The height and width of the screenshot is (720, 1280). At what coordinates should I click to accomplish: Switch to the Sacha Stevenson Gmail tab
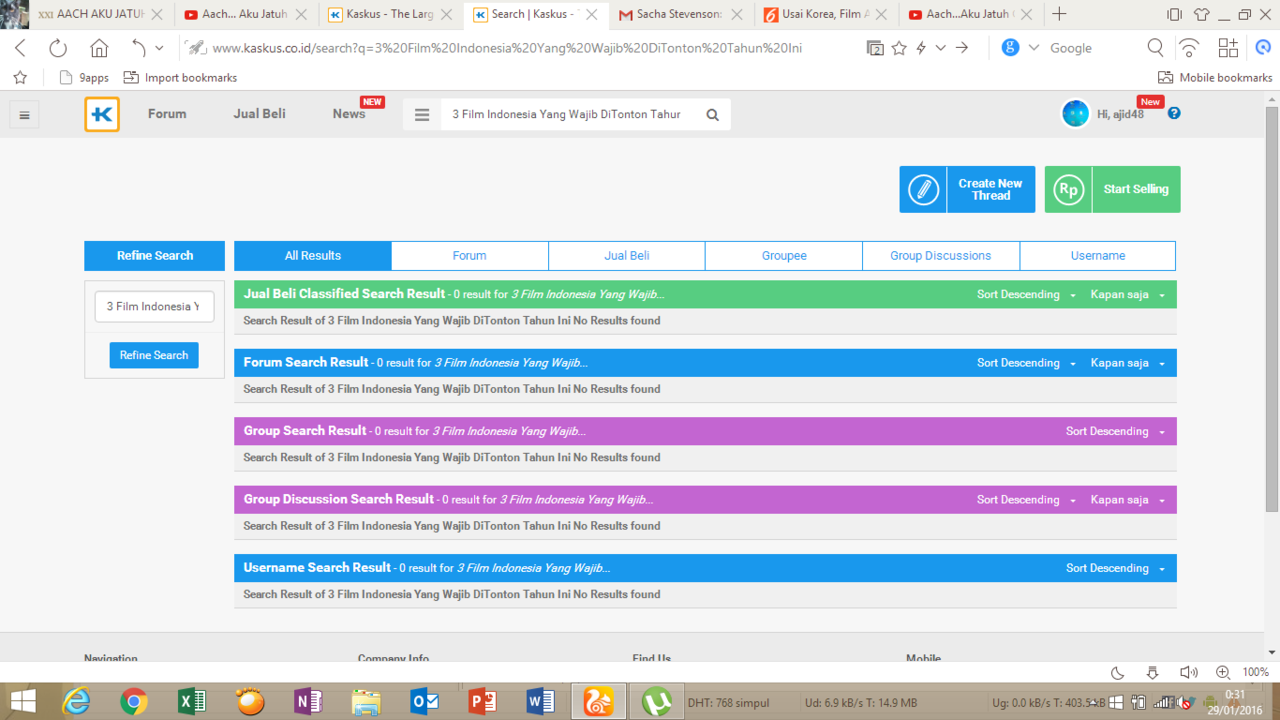(x=680, y=14)
